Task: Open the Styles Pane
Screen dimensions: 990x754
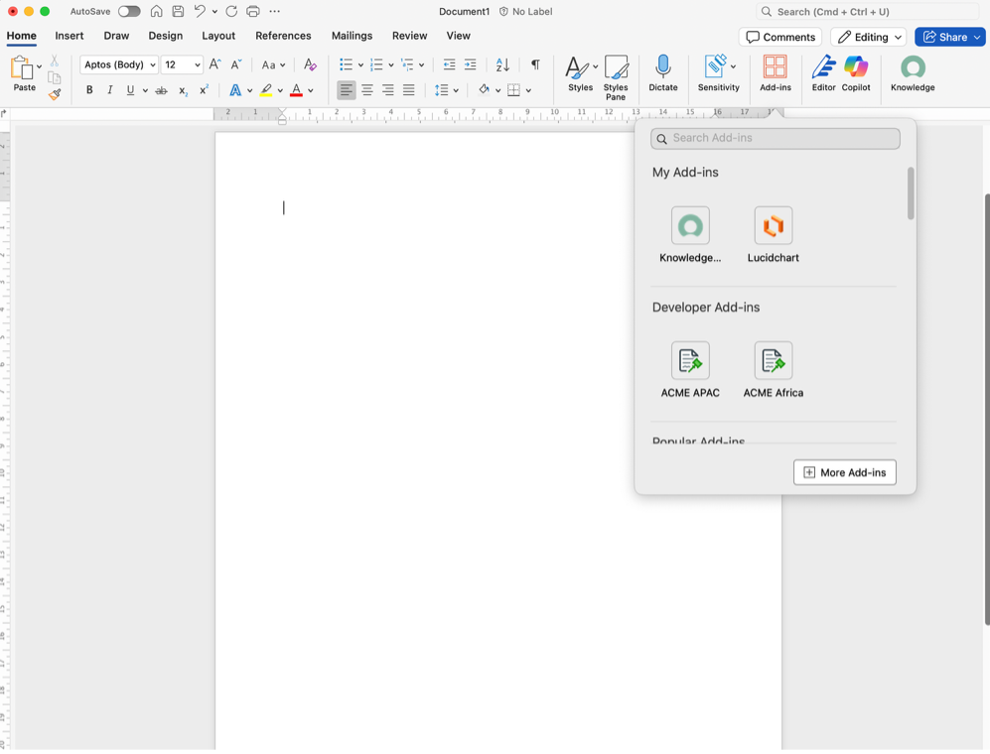Action: tap(616, 73)
